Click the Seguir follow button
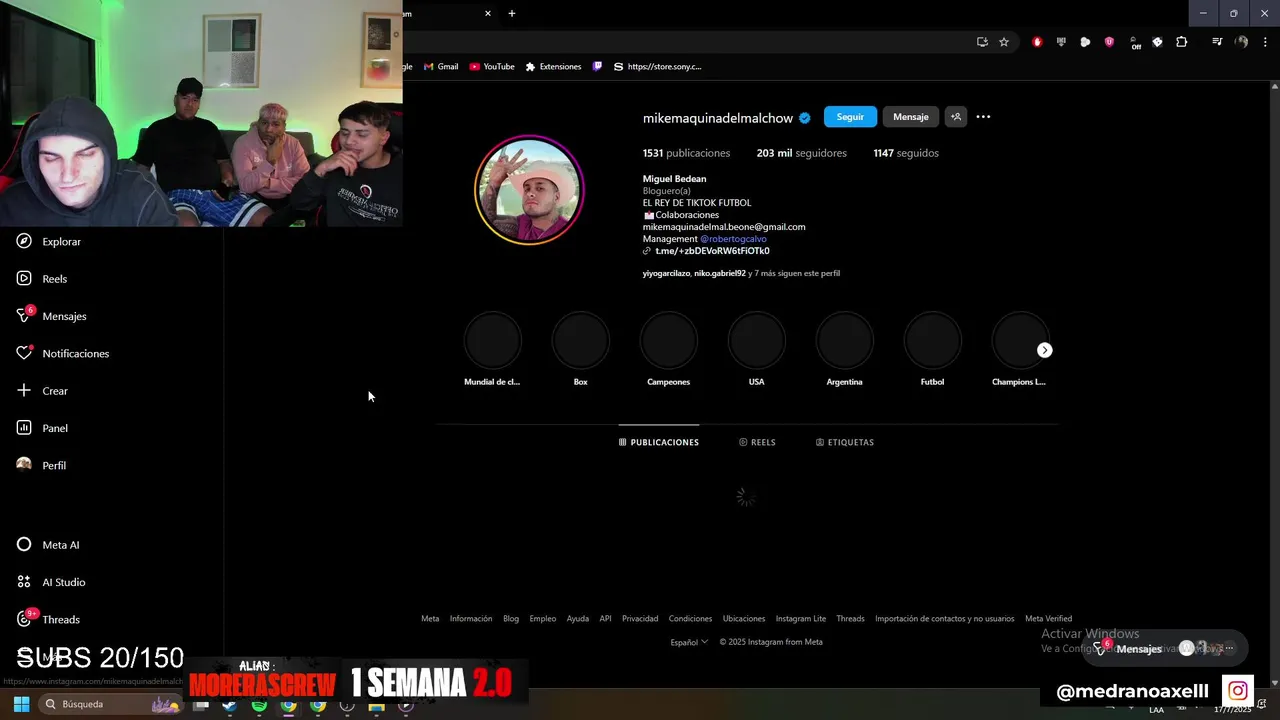 click(850, 117)
